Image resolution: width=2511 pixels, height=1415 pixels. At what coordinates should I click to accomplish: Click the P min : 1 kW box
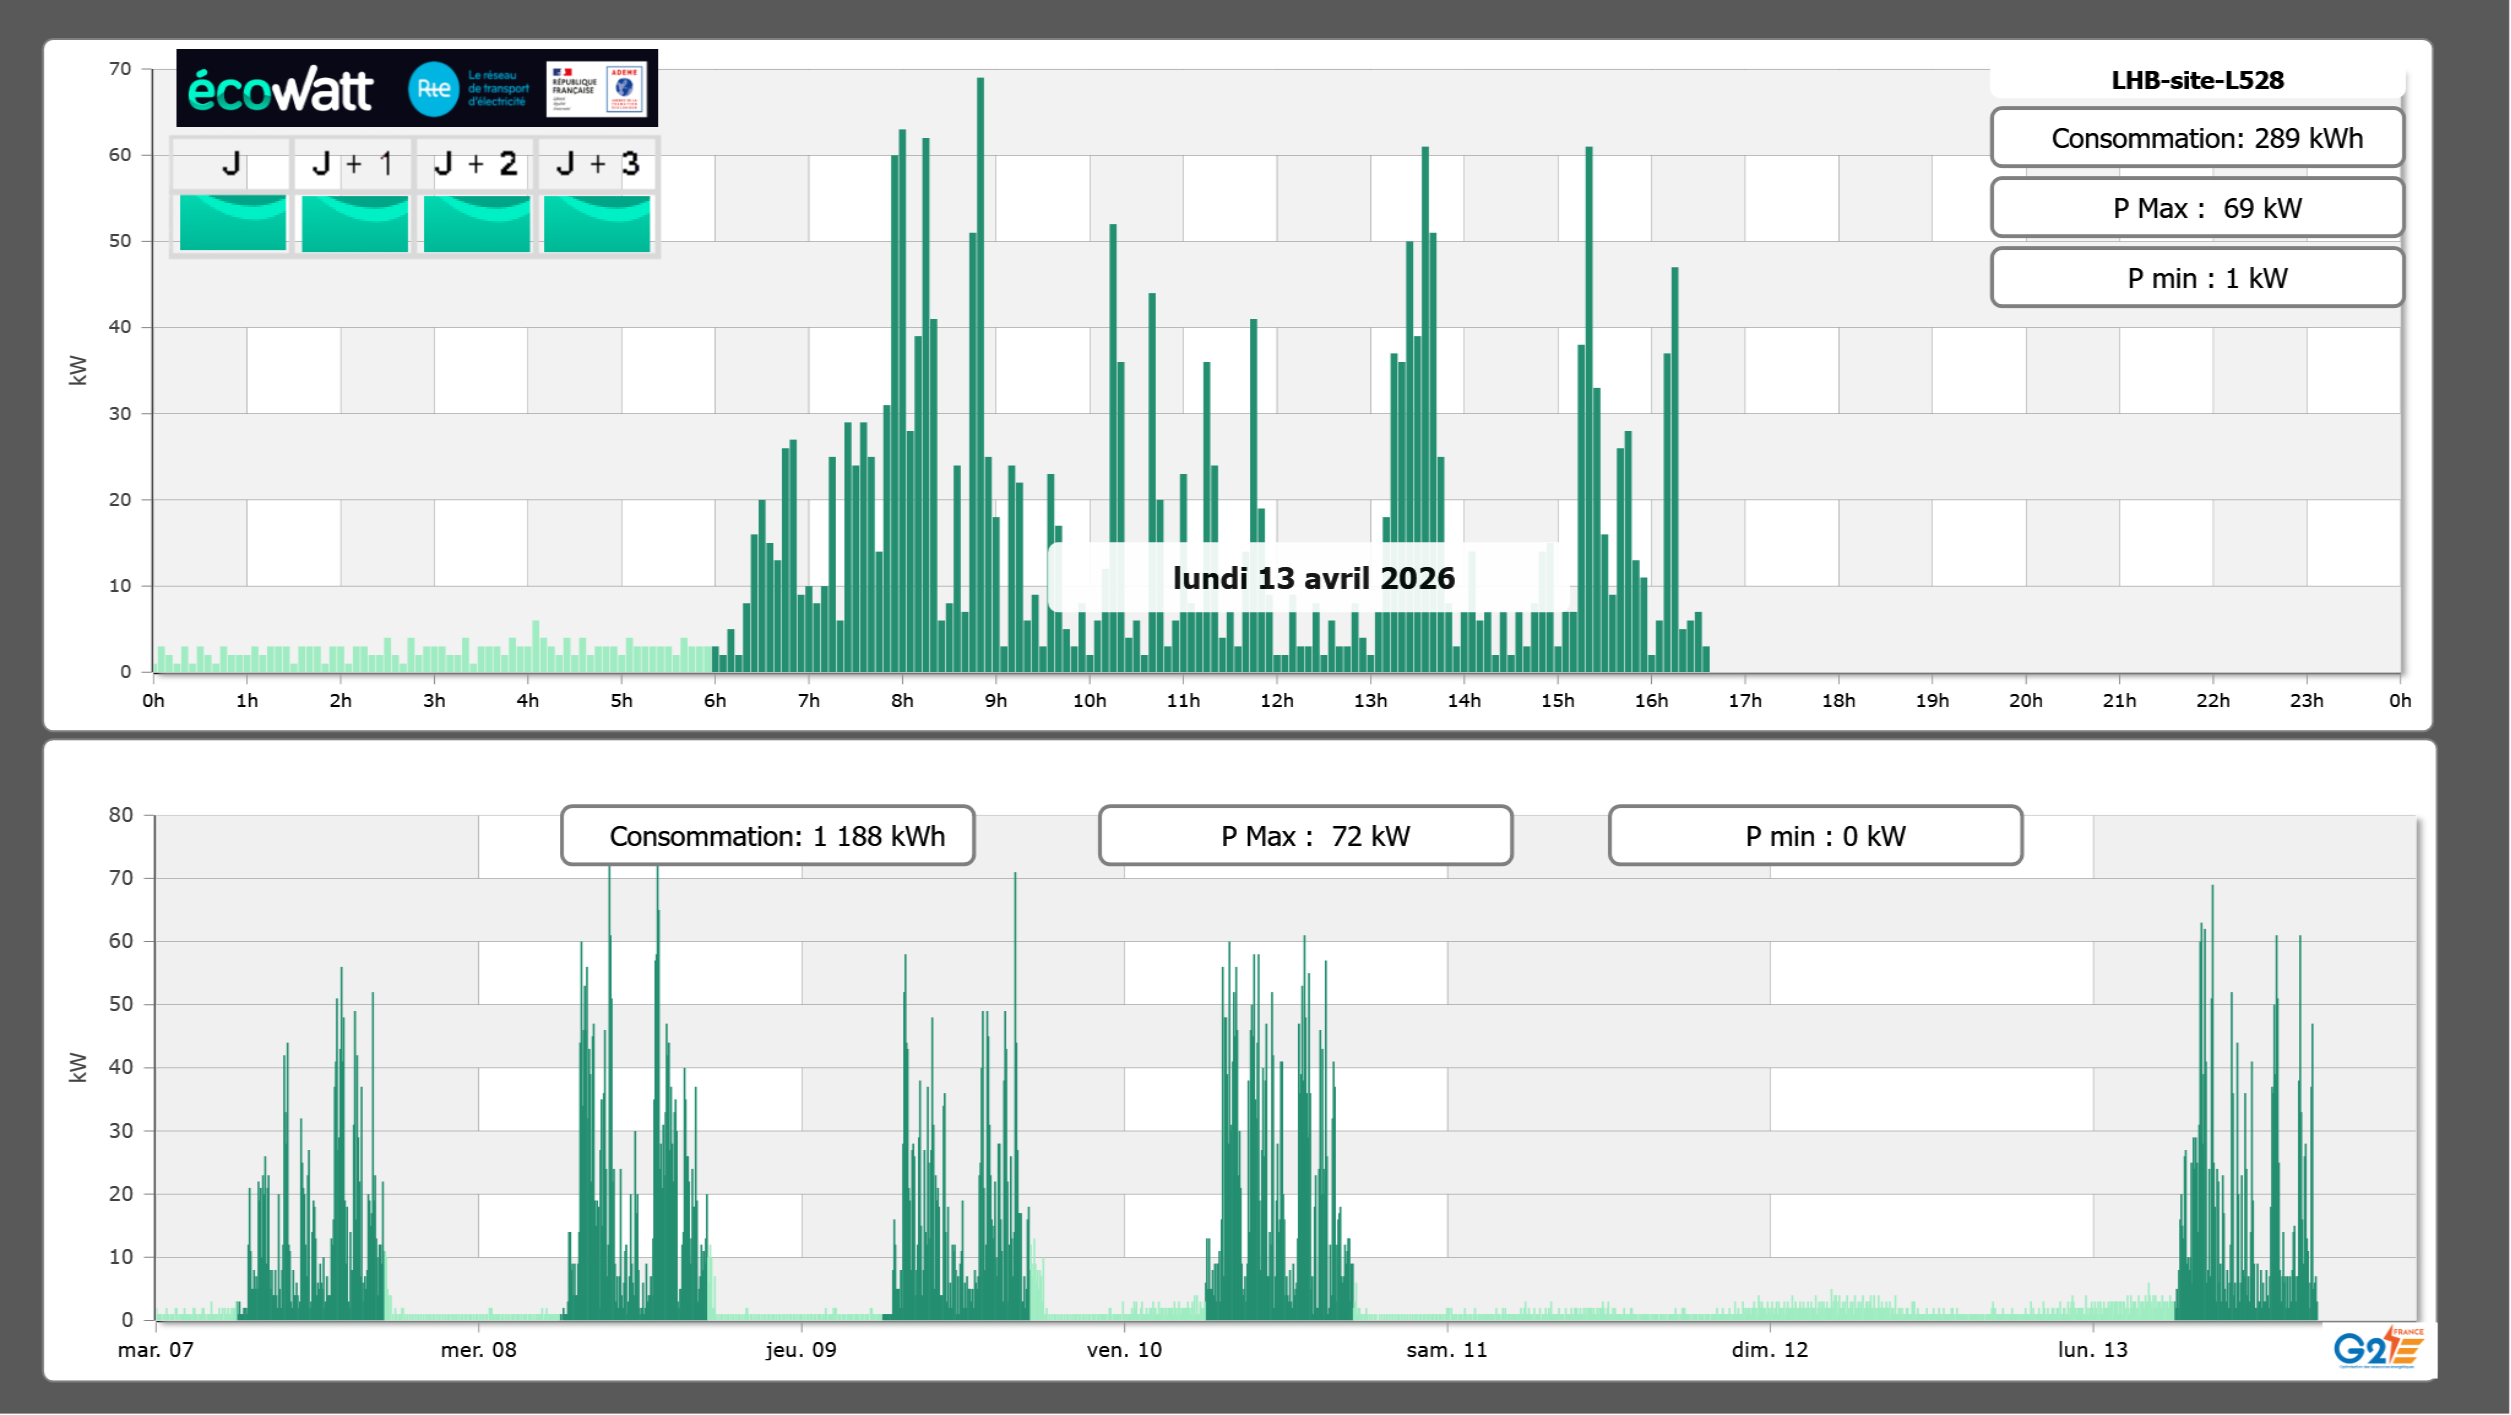pos(2197,278)
